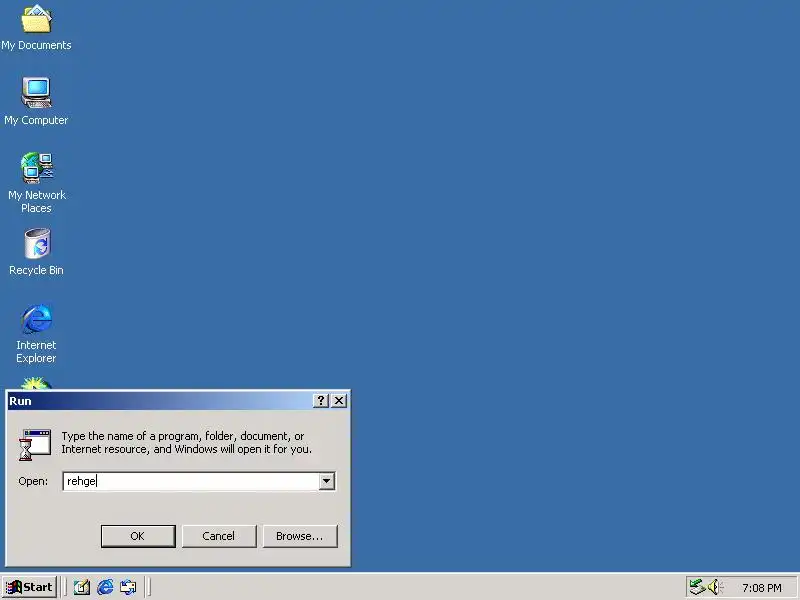Click the volume speaker tray icon
Viewport: 800px width, 600px height.
[714, 587]
